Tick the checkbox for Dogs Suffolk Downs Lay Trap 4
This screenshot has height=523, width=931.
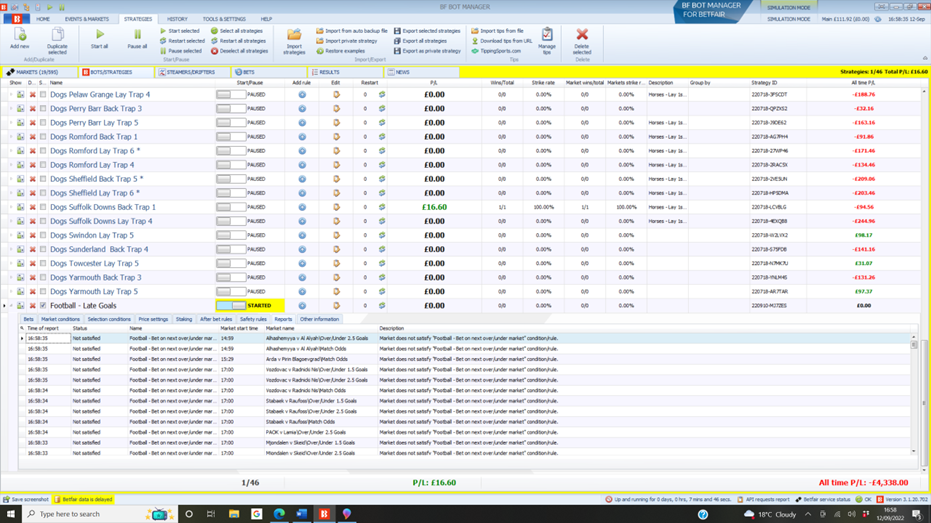click(x=43, y=221)
